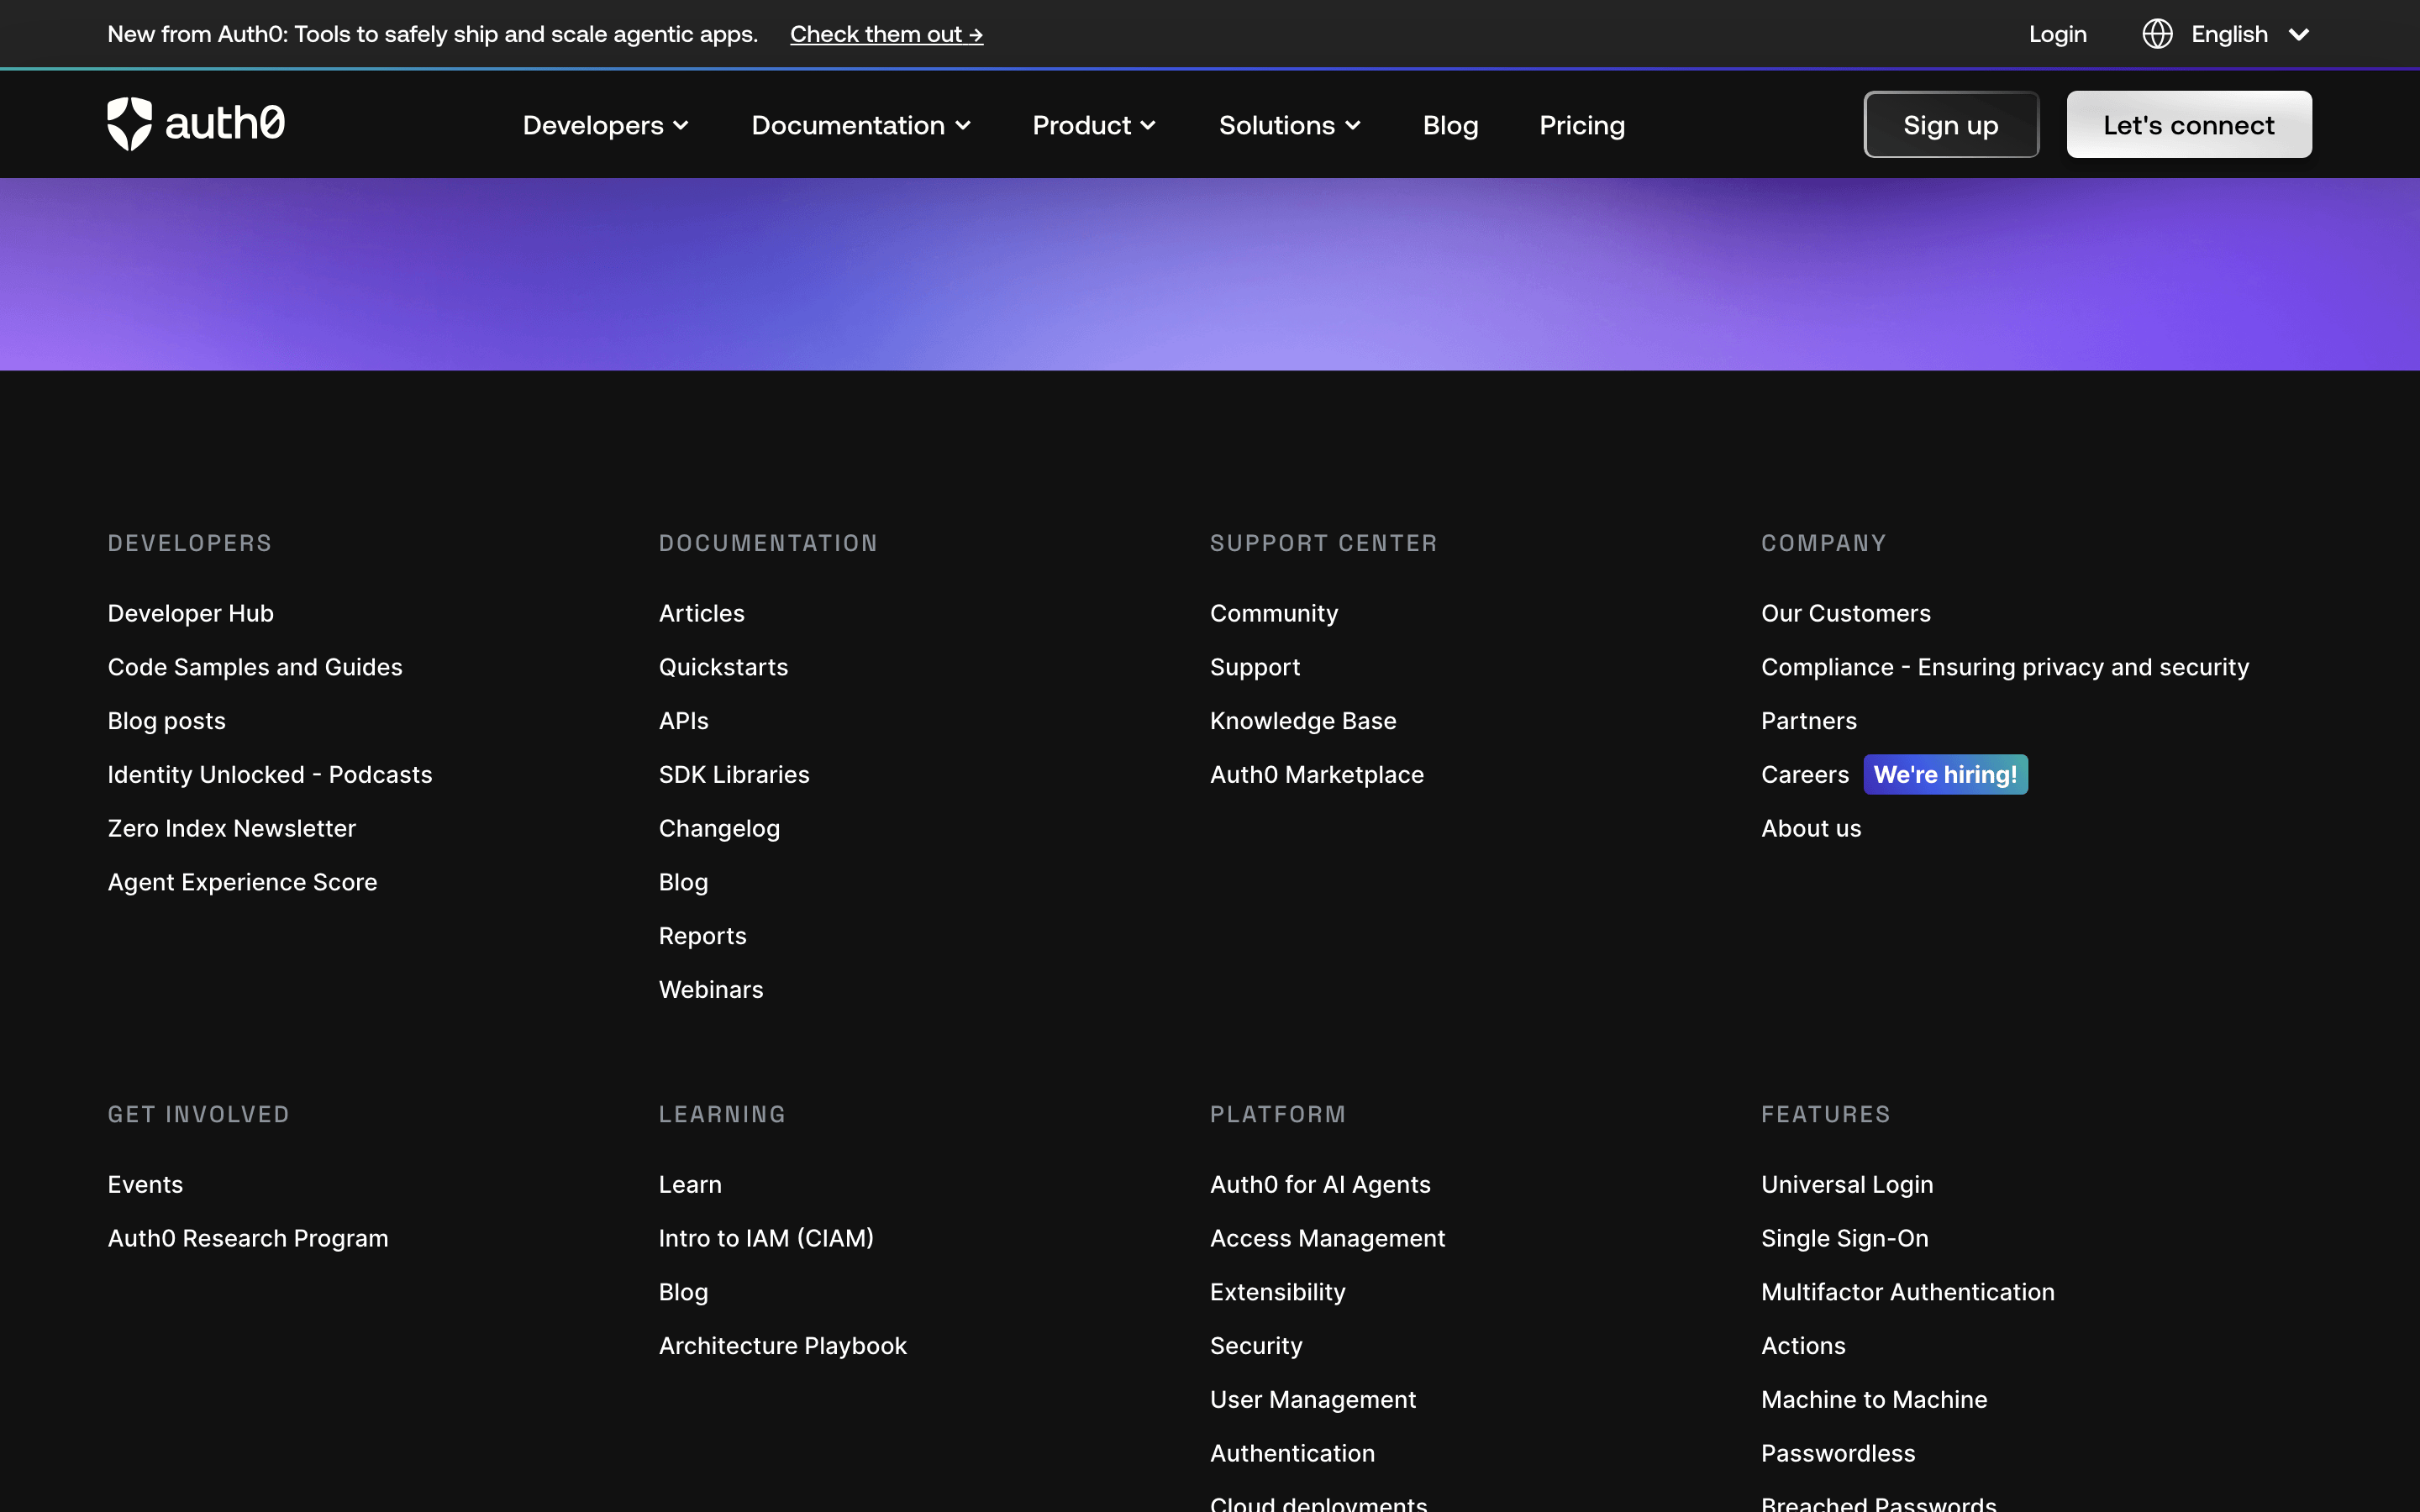Click the Auth0 shield logo

[x=196, y=124]
